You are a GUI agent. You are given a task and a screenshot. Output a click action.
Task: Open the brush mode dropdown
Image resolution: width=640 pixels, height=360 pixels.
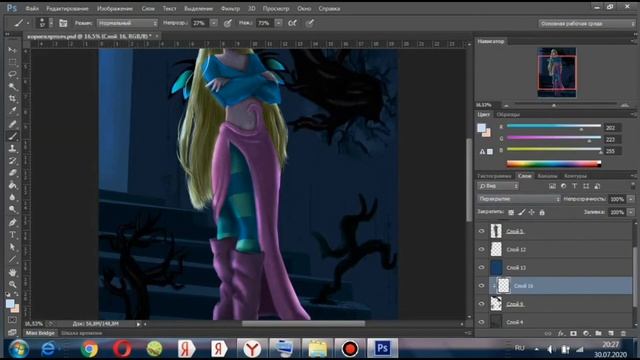tap(127, 23)
